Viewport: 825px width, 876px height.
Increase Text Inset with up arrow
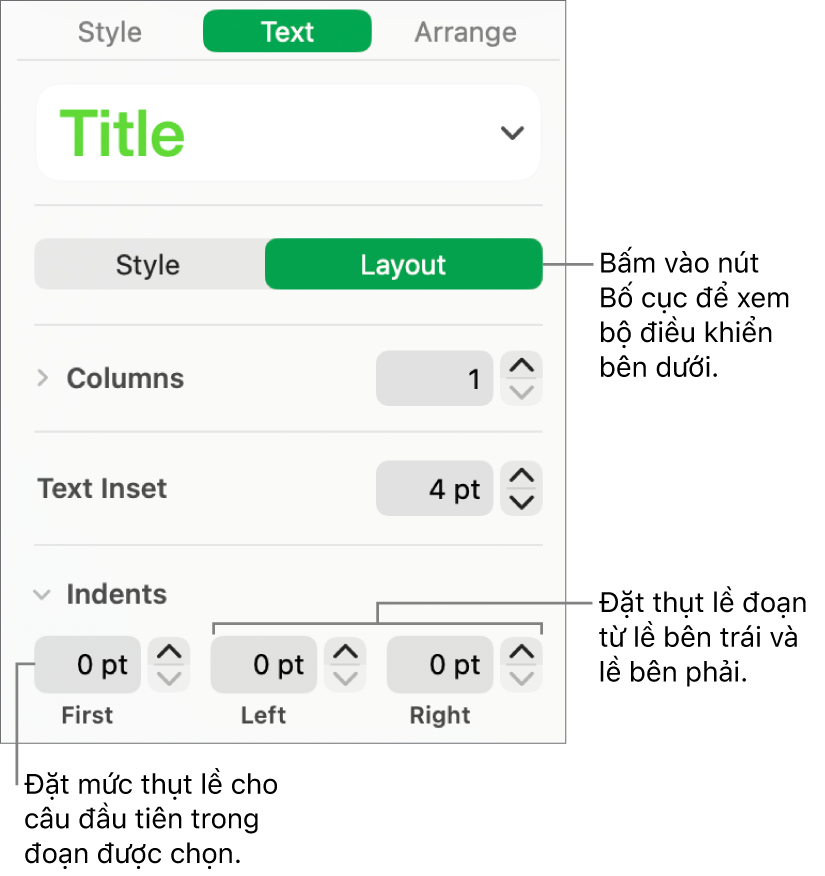click(521, 476)
